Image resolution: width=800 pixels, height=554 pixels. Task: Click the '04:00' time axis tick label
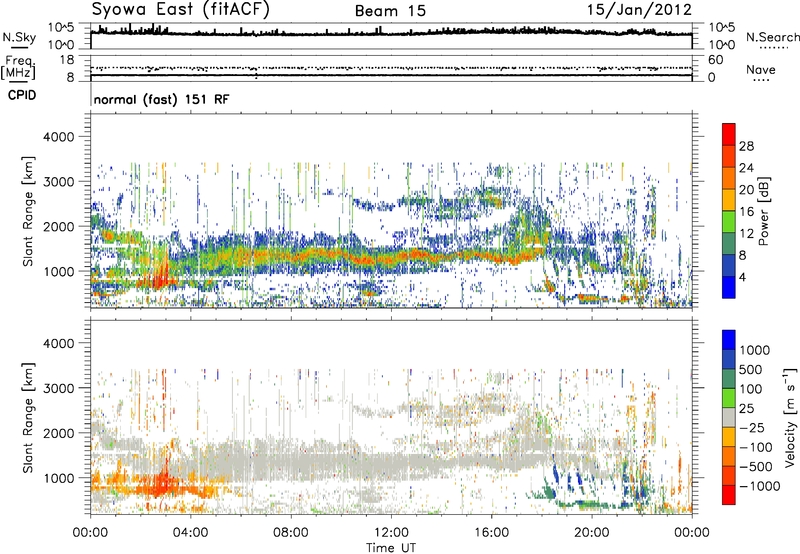coord(191,533)
